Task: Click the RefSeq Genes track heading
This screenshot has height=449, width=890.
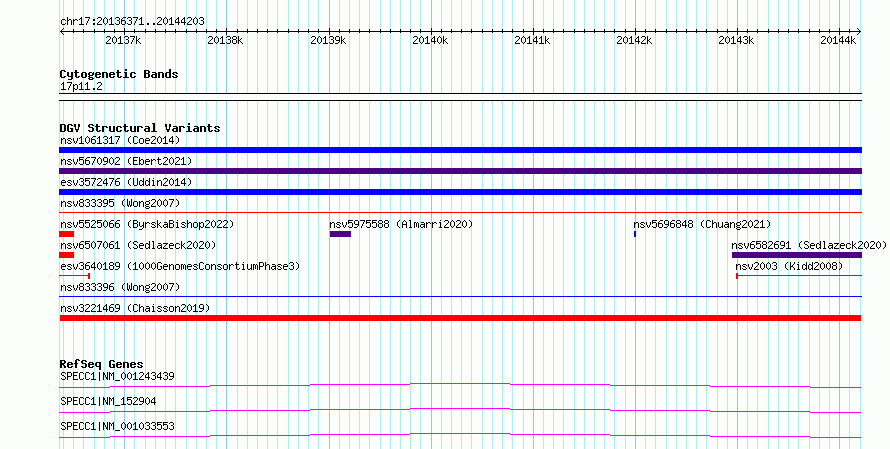Action: click(101, 364)
